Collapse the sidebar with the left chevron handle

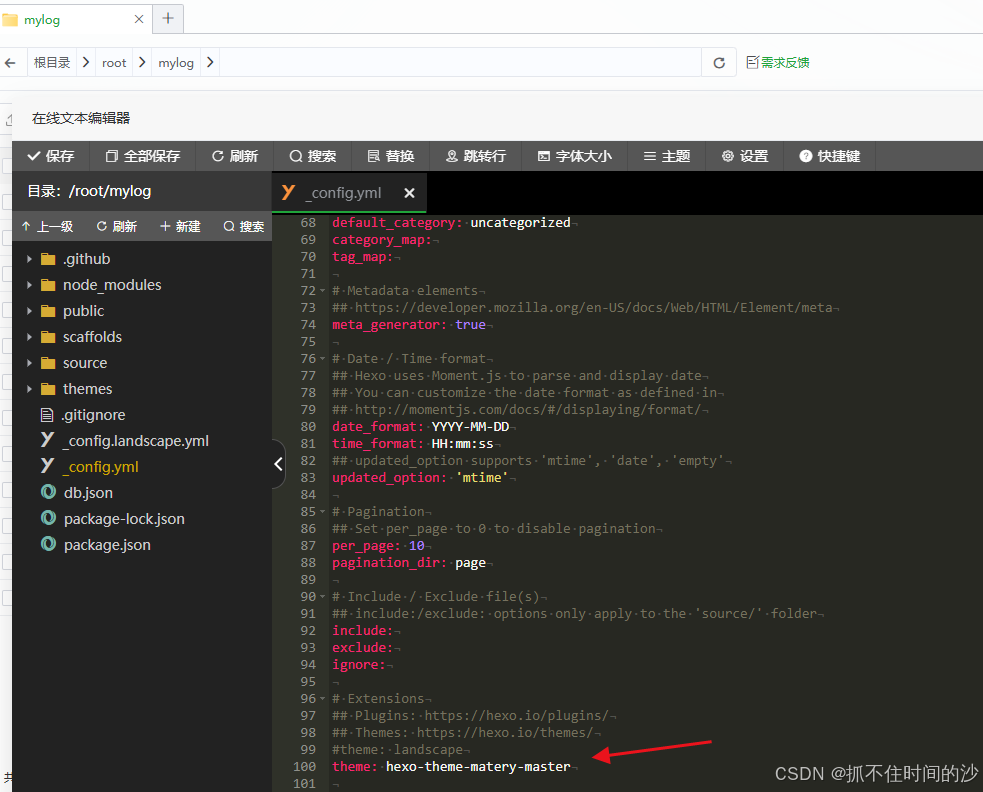(278, 464)
